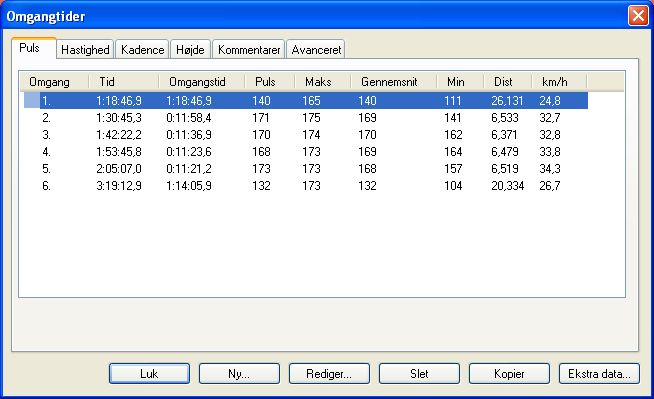
Task: Click speed value 32,7
Action: tap(550, 118)
